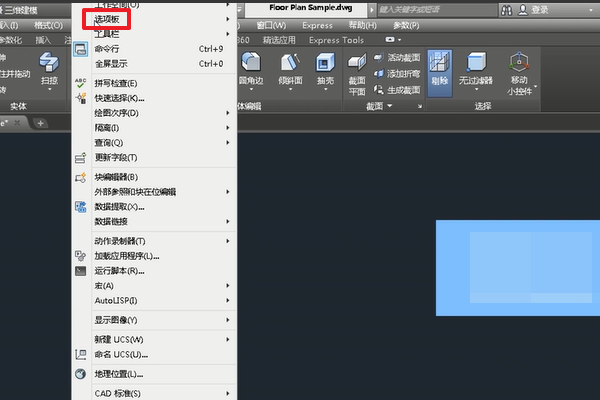The image size is (600, 400).
Task: Open the Isolate 隔离(I) submenu
Action: pos(153,128)
